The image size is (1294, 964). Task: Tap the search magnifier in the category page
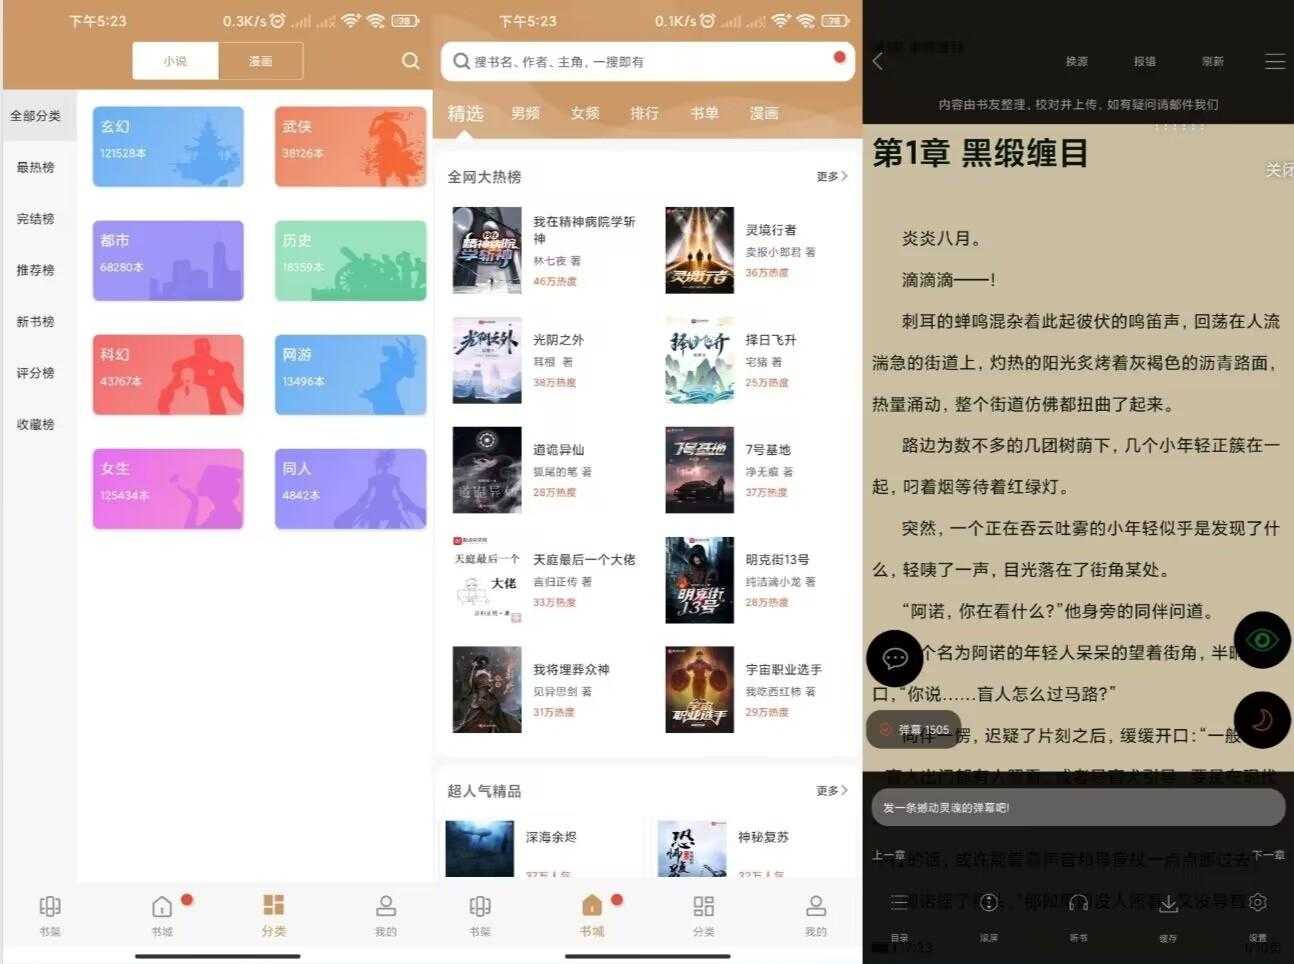coord(410,61)
